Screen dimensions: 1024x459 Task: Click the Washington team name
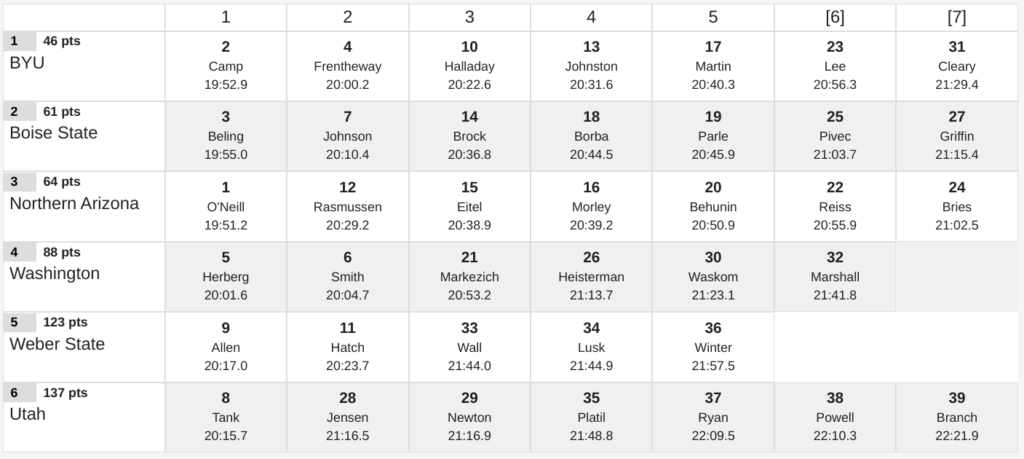(x=54, y=274)
